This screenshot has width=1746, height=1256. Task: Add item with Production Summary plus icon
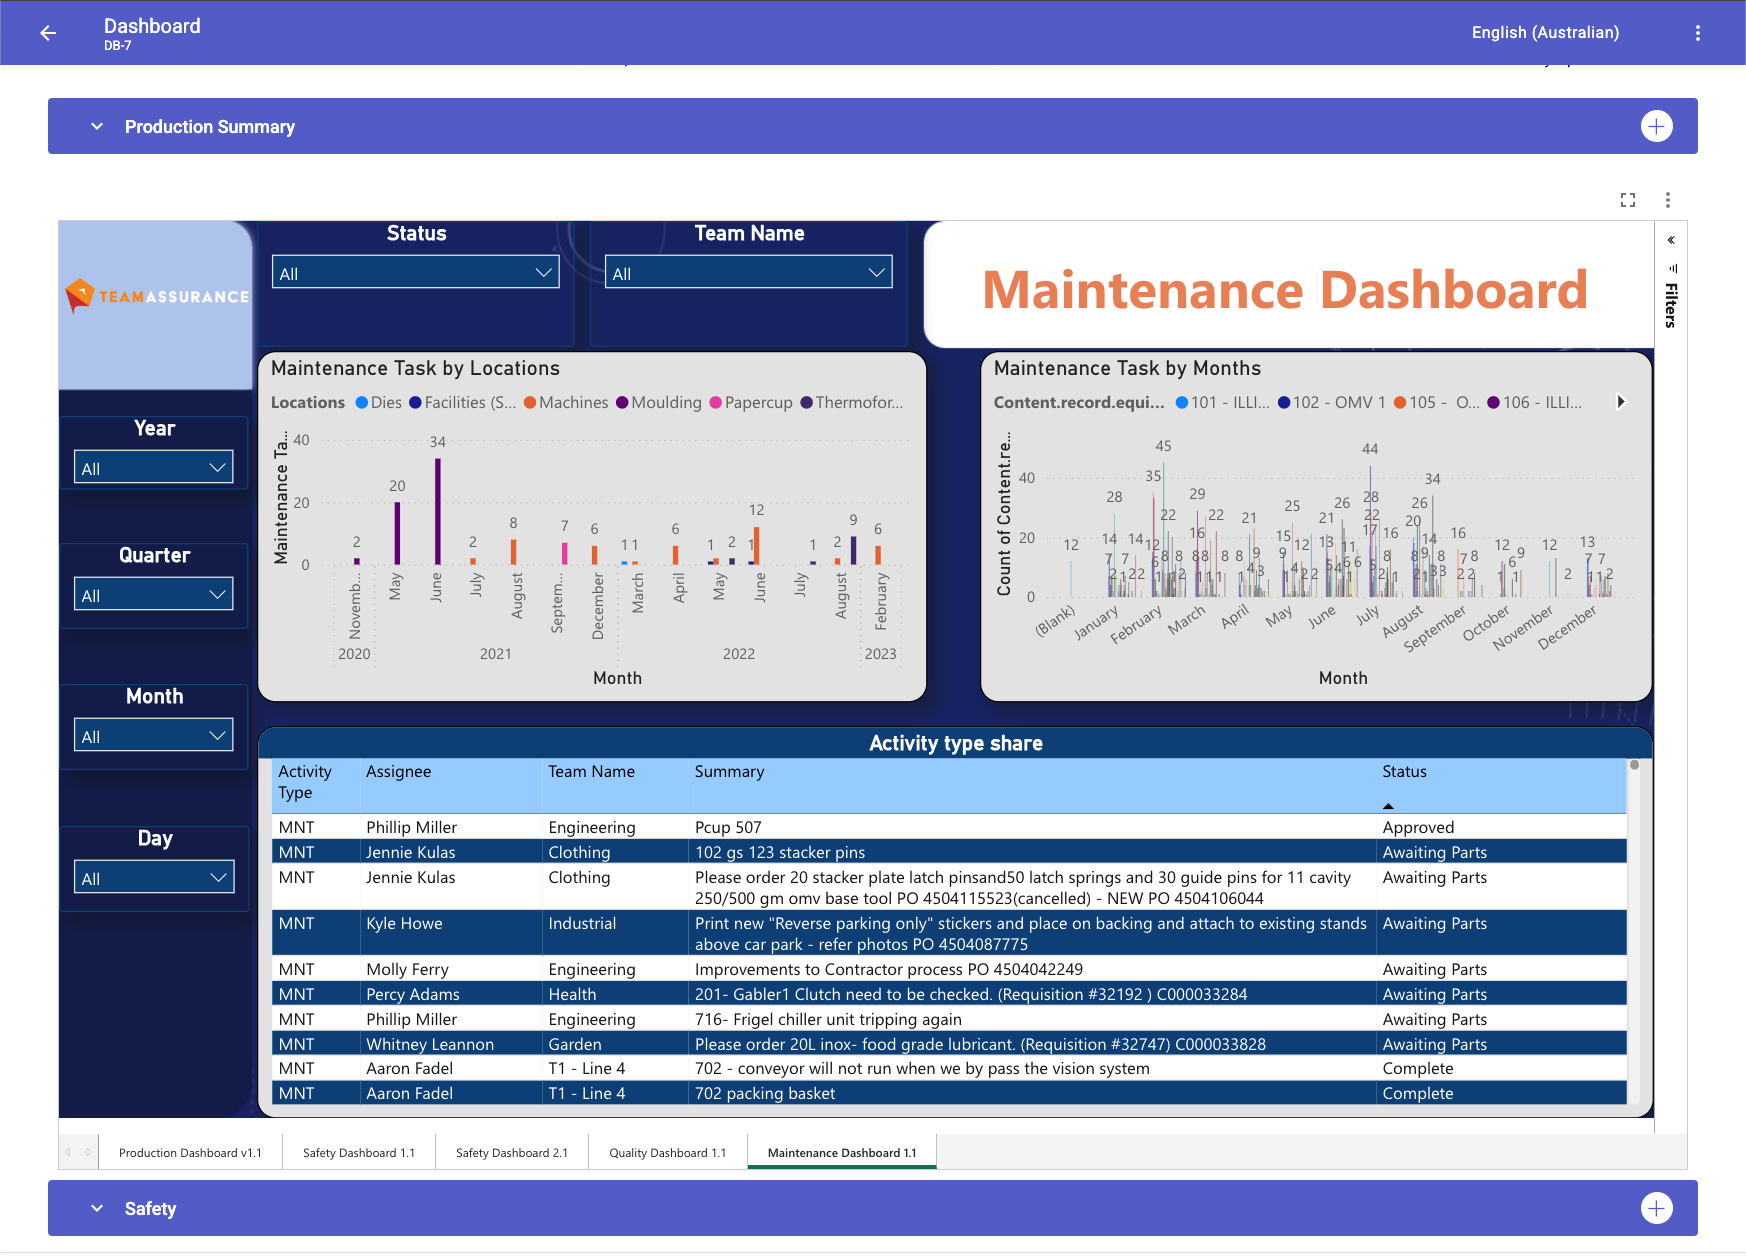(x=1656, y=126)
